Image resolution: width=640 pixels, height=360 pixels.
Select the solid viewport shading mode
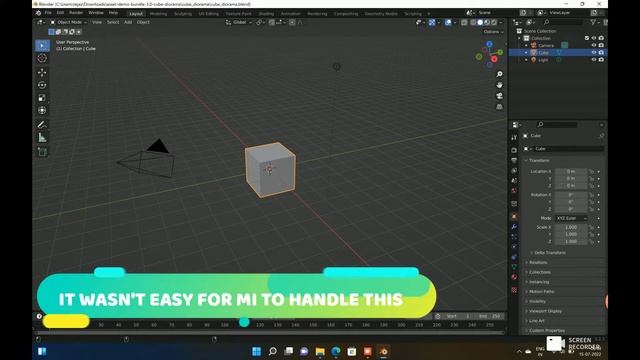click(x=480, y=22)
